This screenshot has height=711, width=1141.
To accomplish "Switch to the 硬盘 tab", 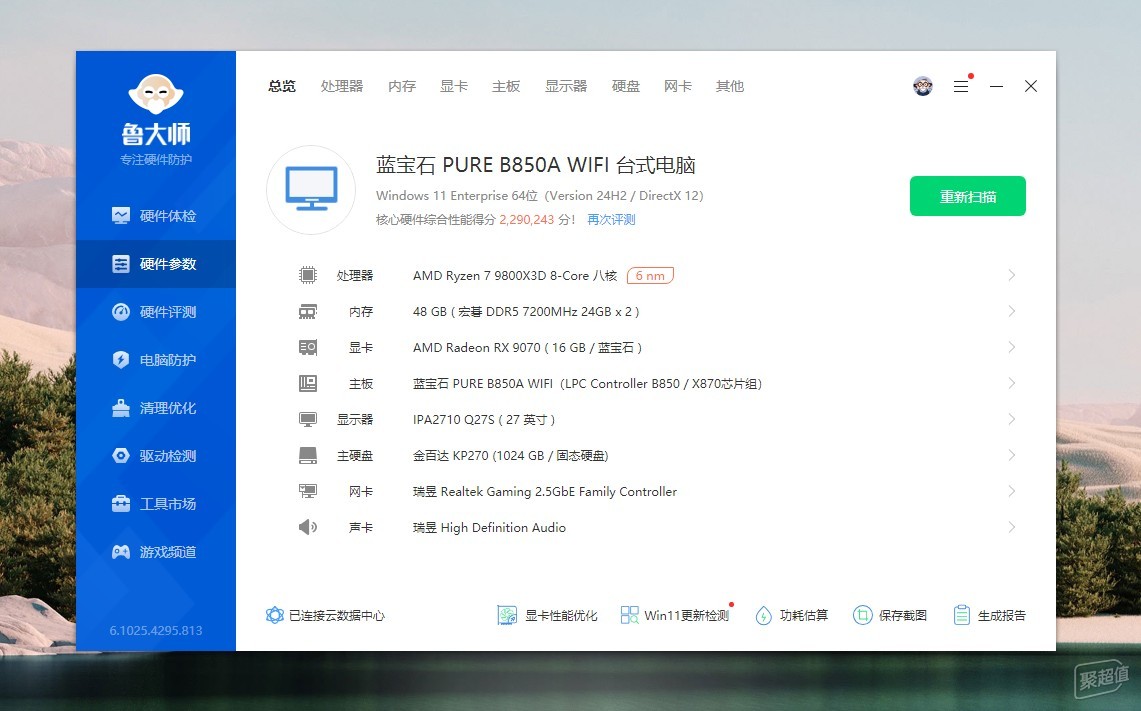I will pos(625,86).
